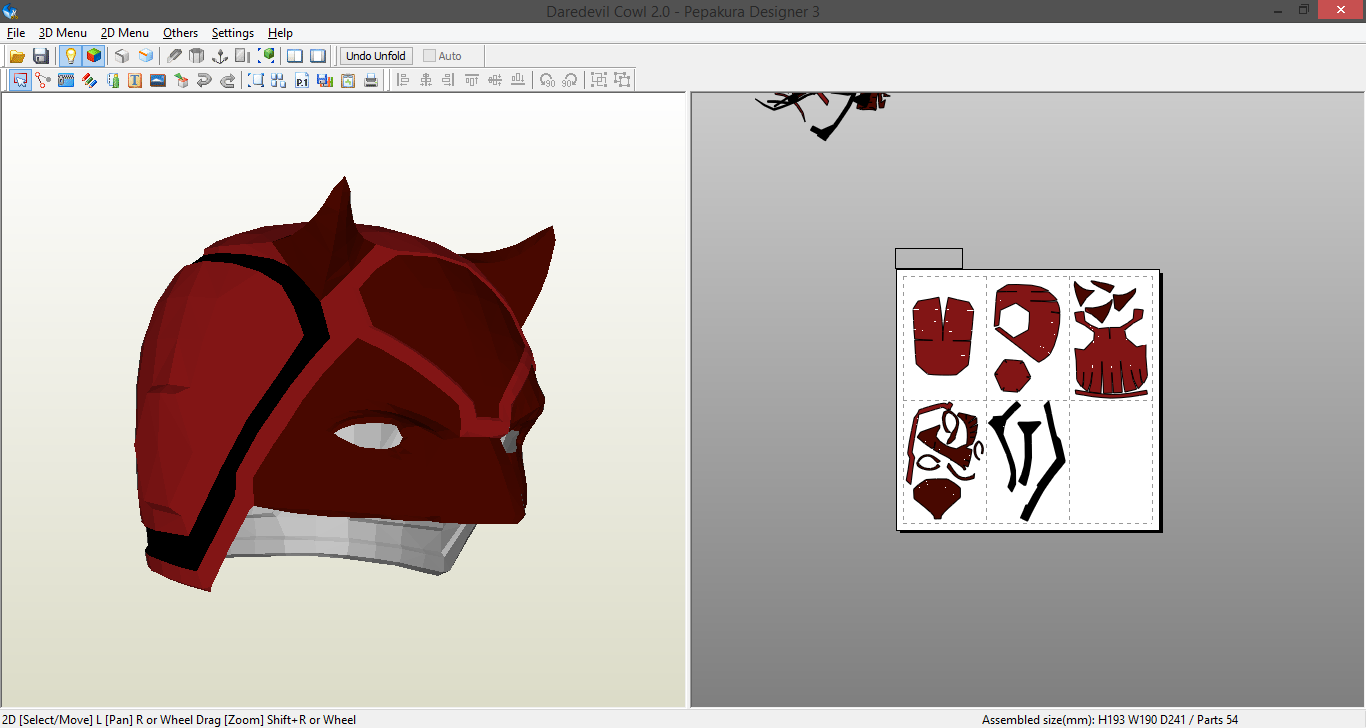Open the Help menu

[x=280, y=33]
